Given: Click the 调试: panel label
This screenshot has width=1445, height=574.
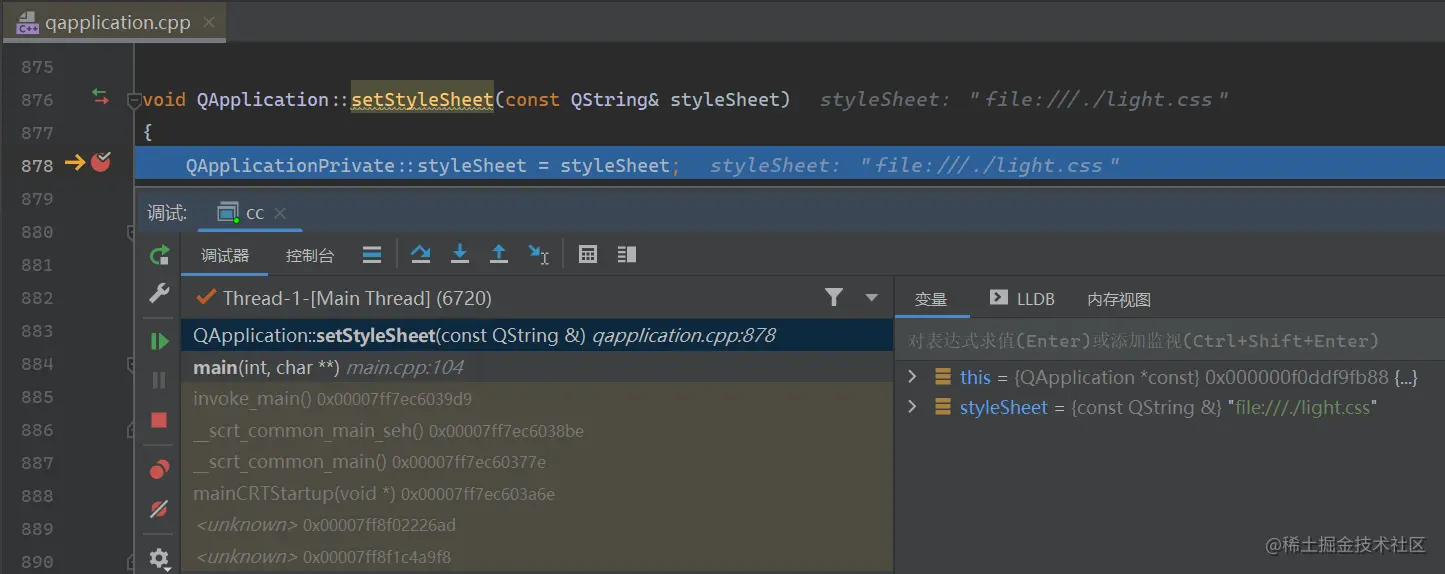Looking at the screenshot, I should coord(167,213).
